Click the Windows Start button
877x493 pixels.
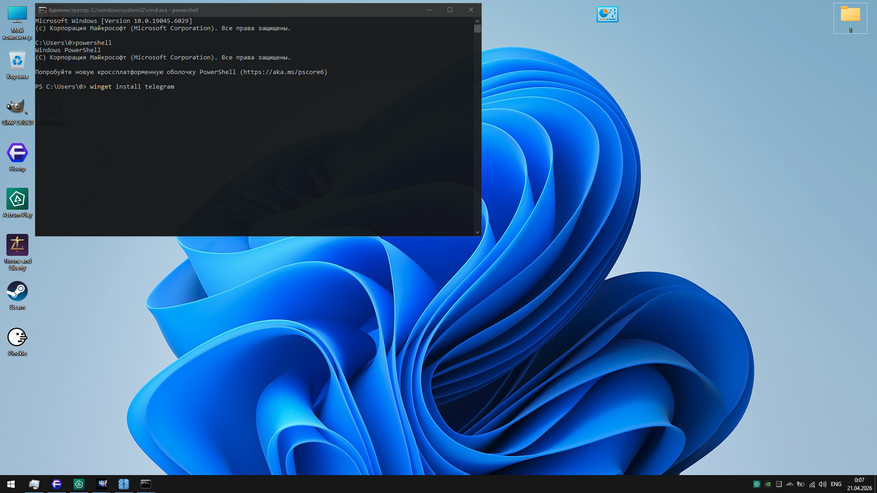click(x=11, y=485)
